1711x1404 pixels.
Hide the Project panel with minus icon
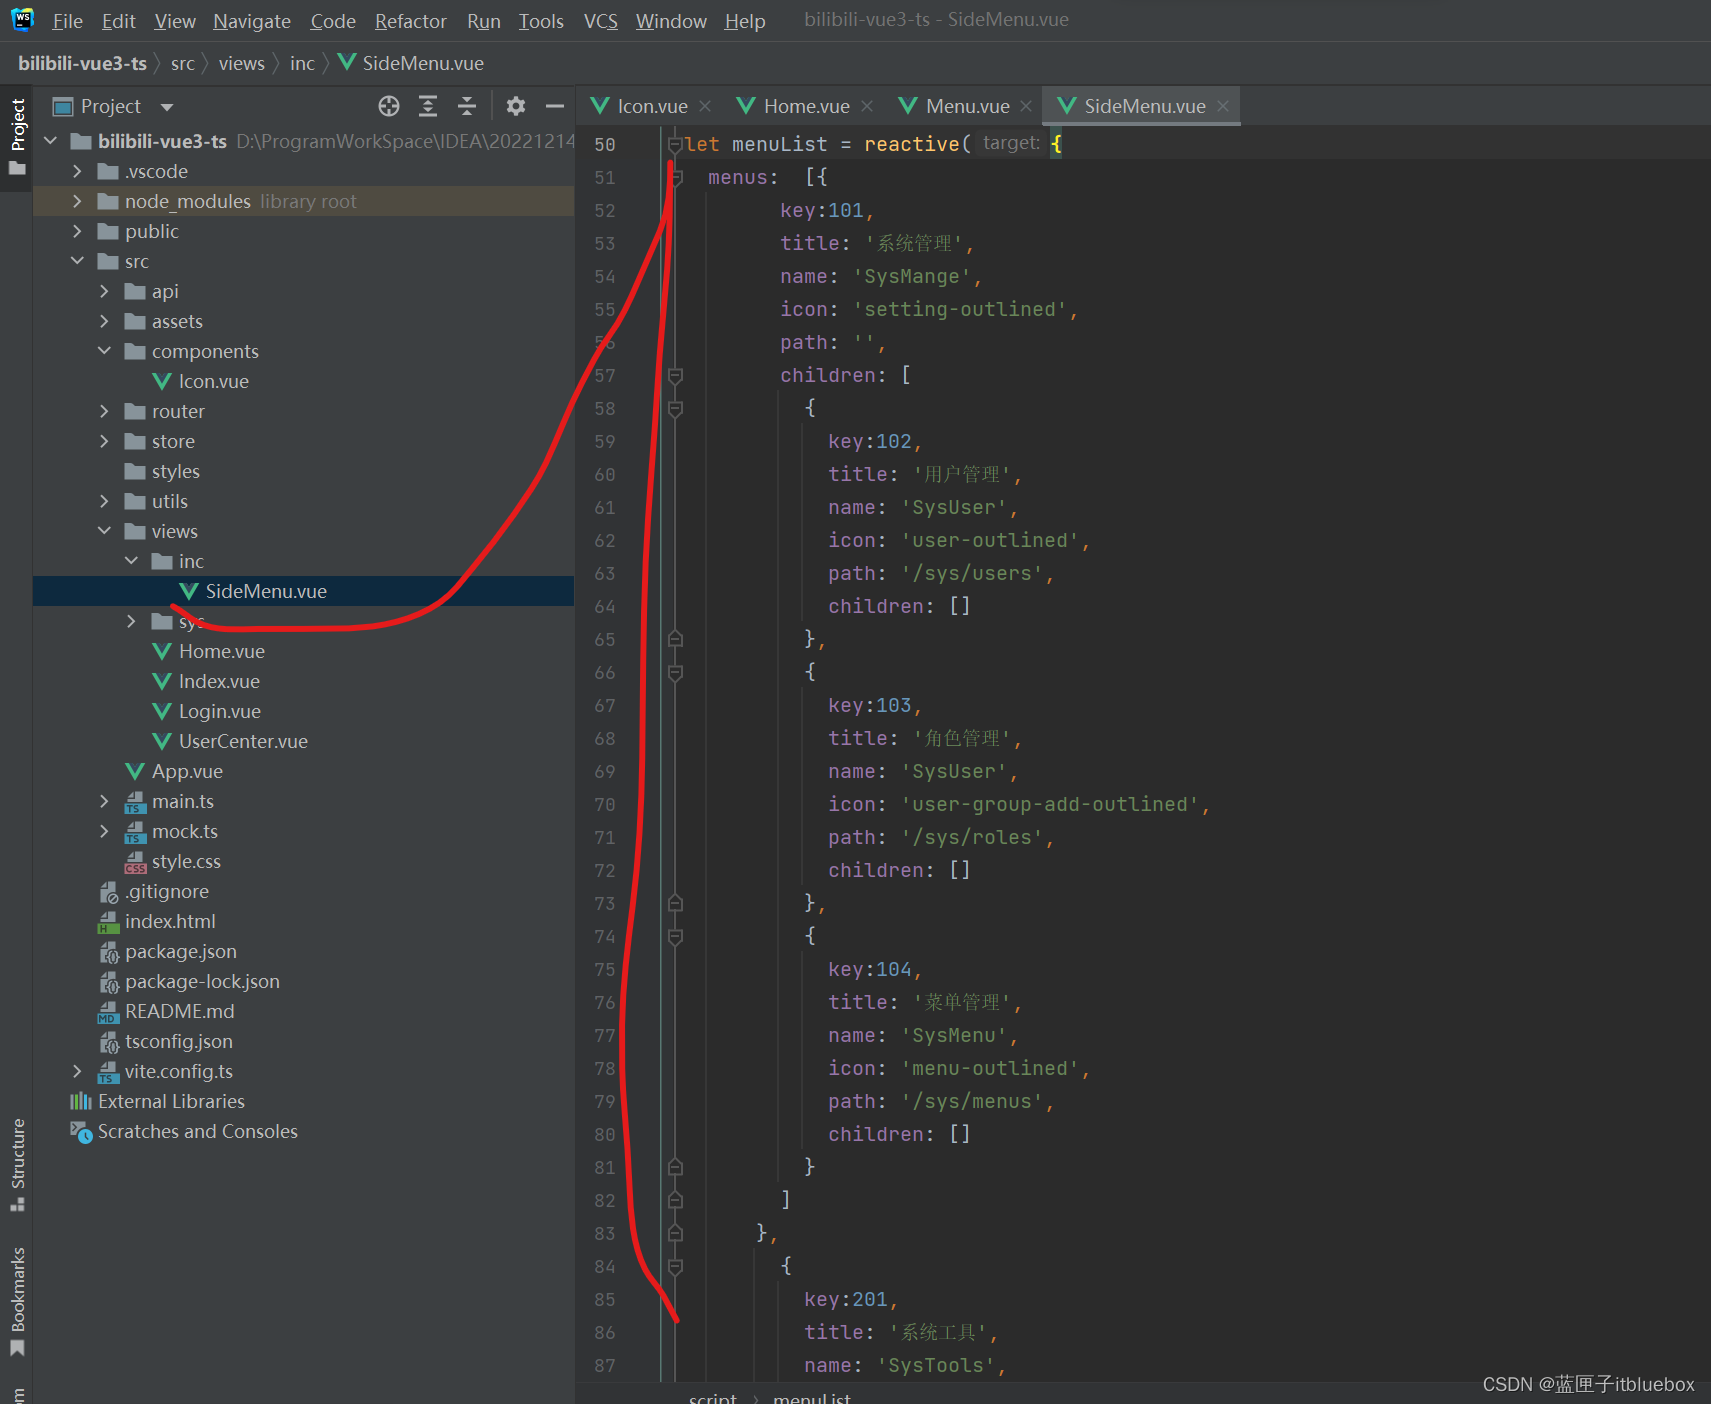coord(555,106)
